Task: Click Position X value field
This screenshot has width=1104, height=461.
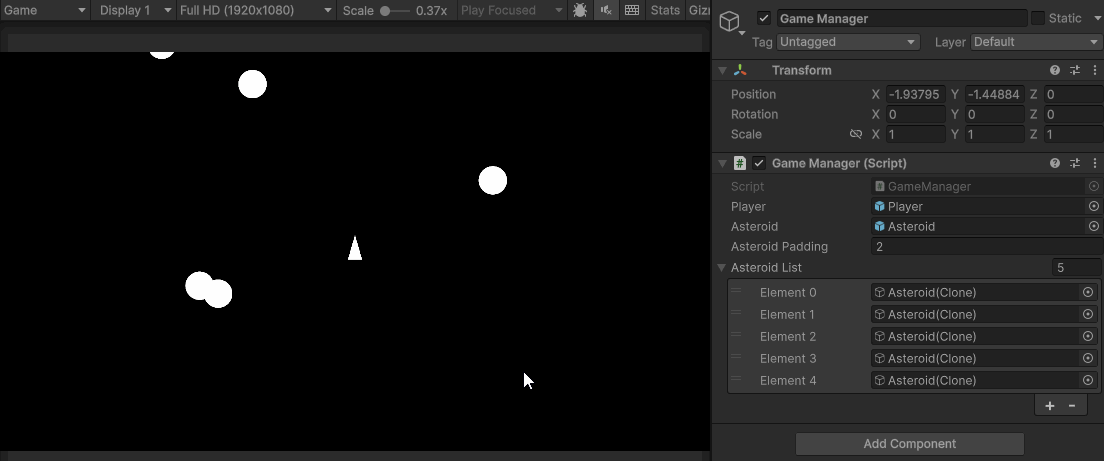Action: [x=915, y=94]
